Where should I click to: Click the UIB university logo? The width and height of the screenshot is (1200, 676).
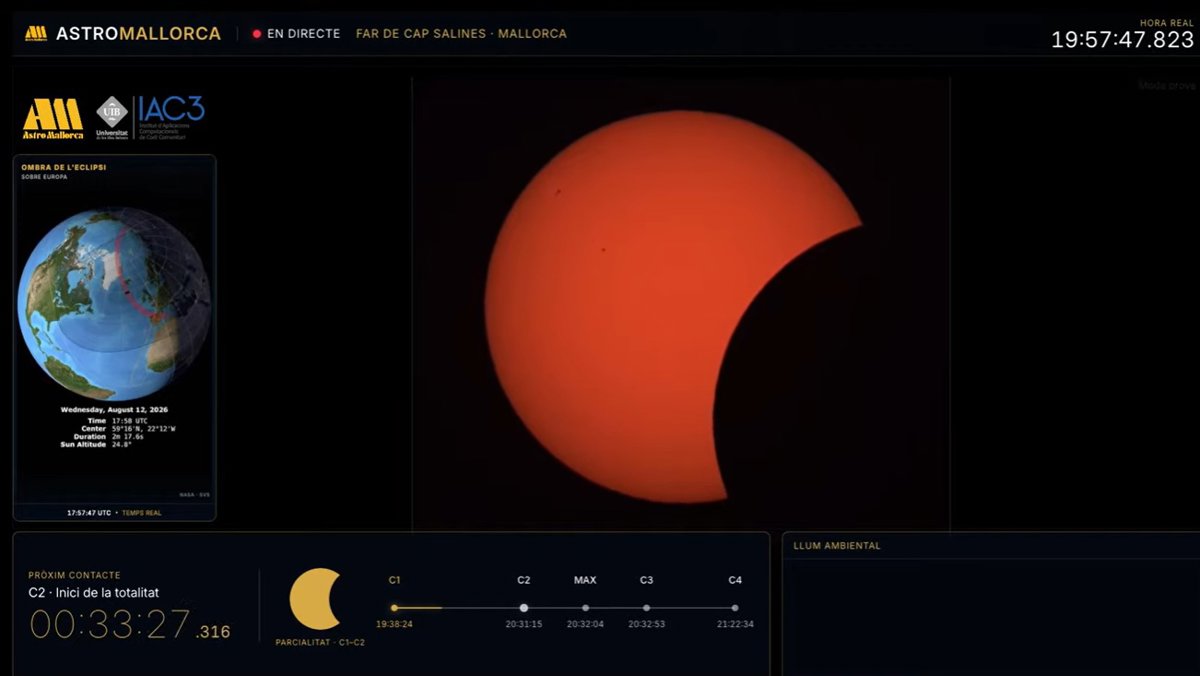click(111, 117)
